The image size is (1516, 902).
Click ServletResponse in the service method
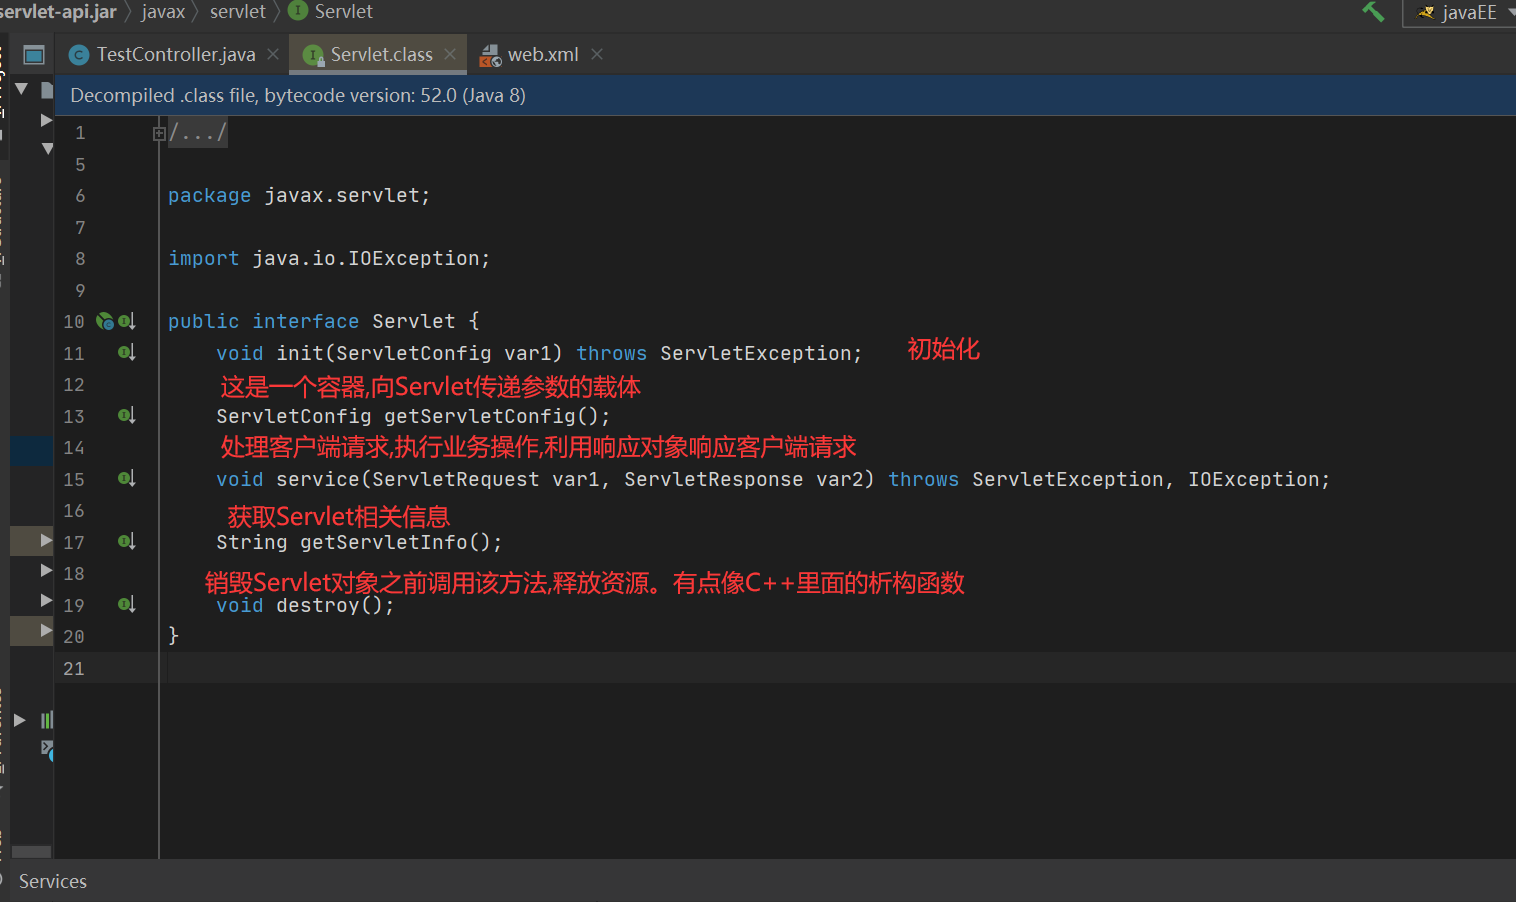(x=714, y=480)
